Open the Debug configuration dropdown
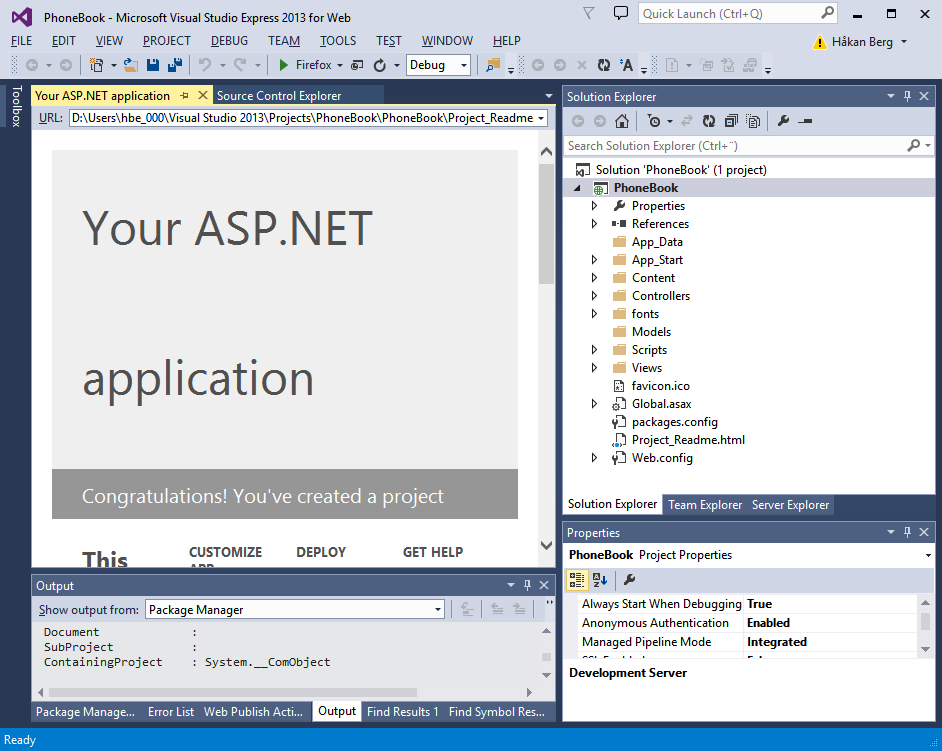942x751 pixels. pos(464,65)
